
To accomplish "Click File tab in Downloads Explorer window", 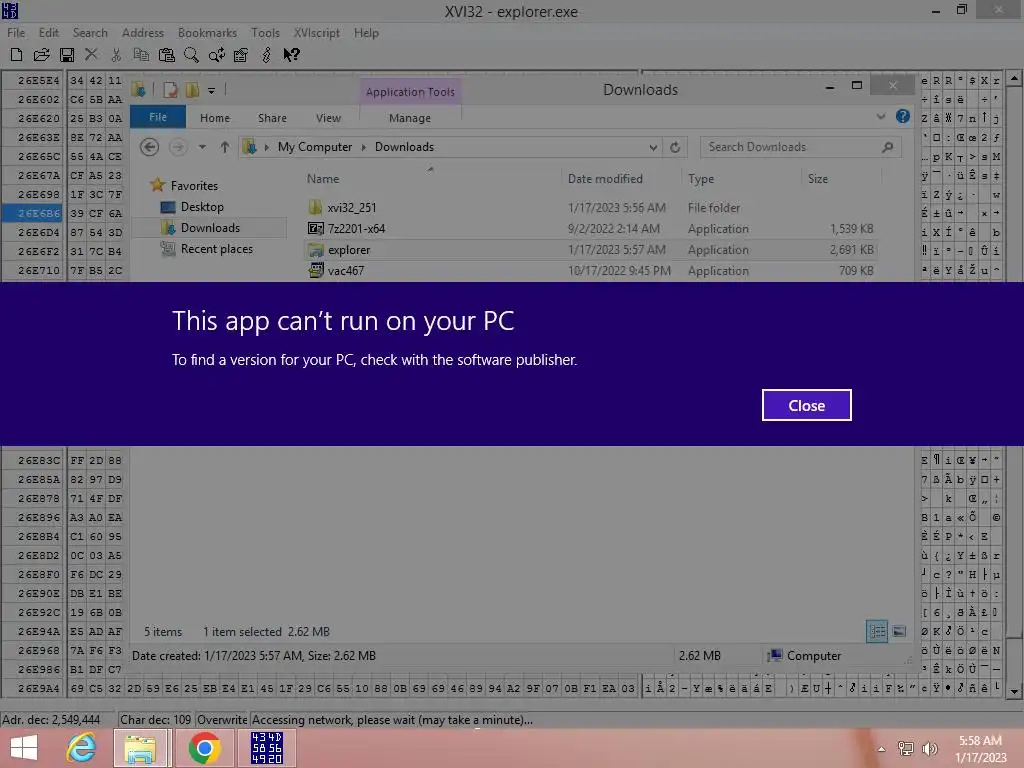I will click(158, 117).
